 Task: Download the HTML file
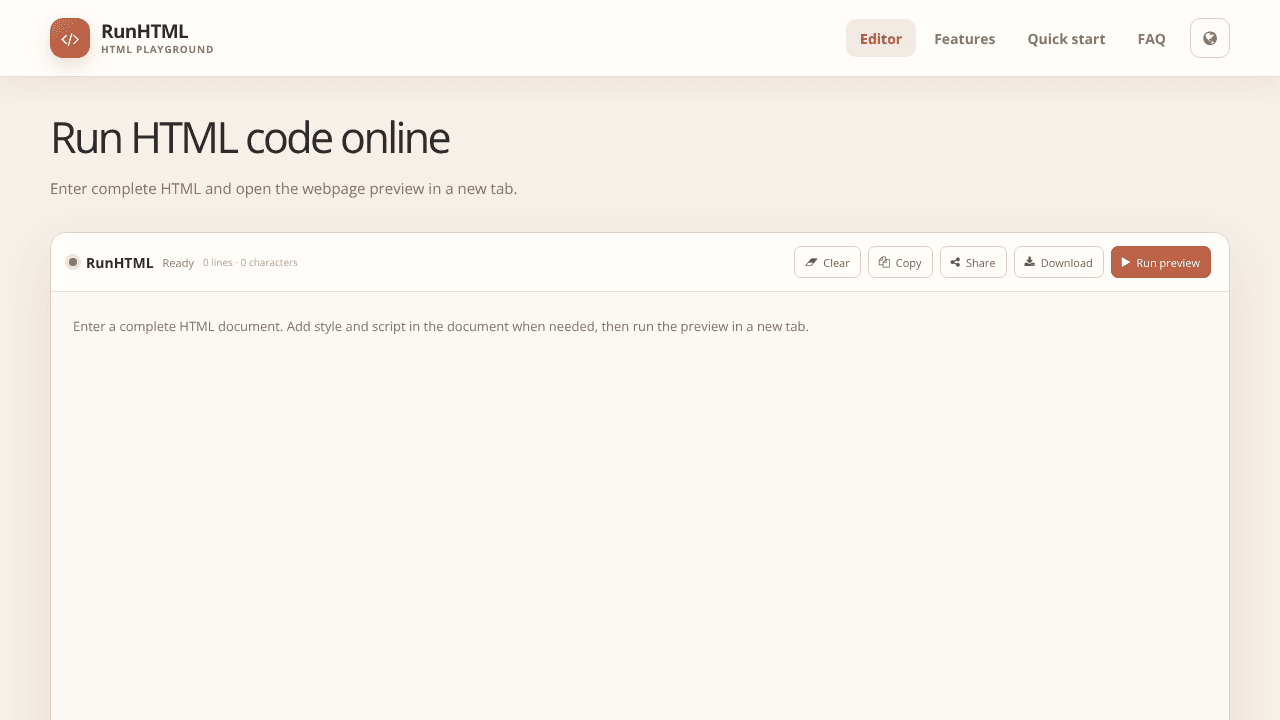coord(1059,262)
